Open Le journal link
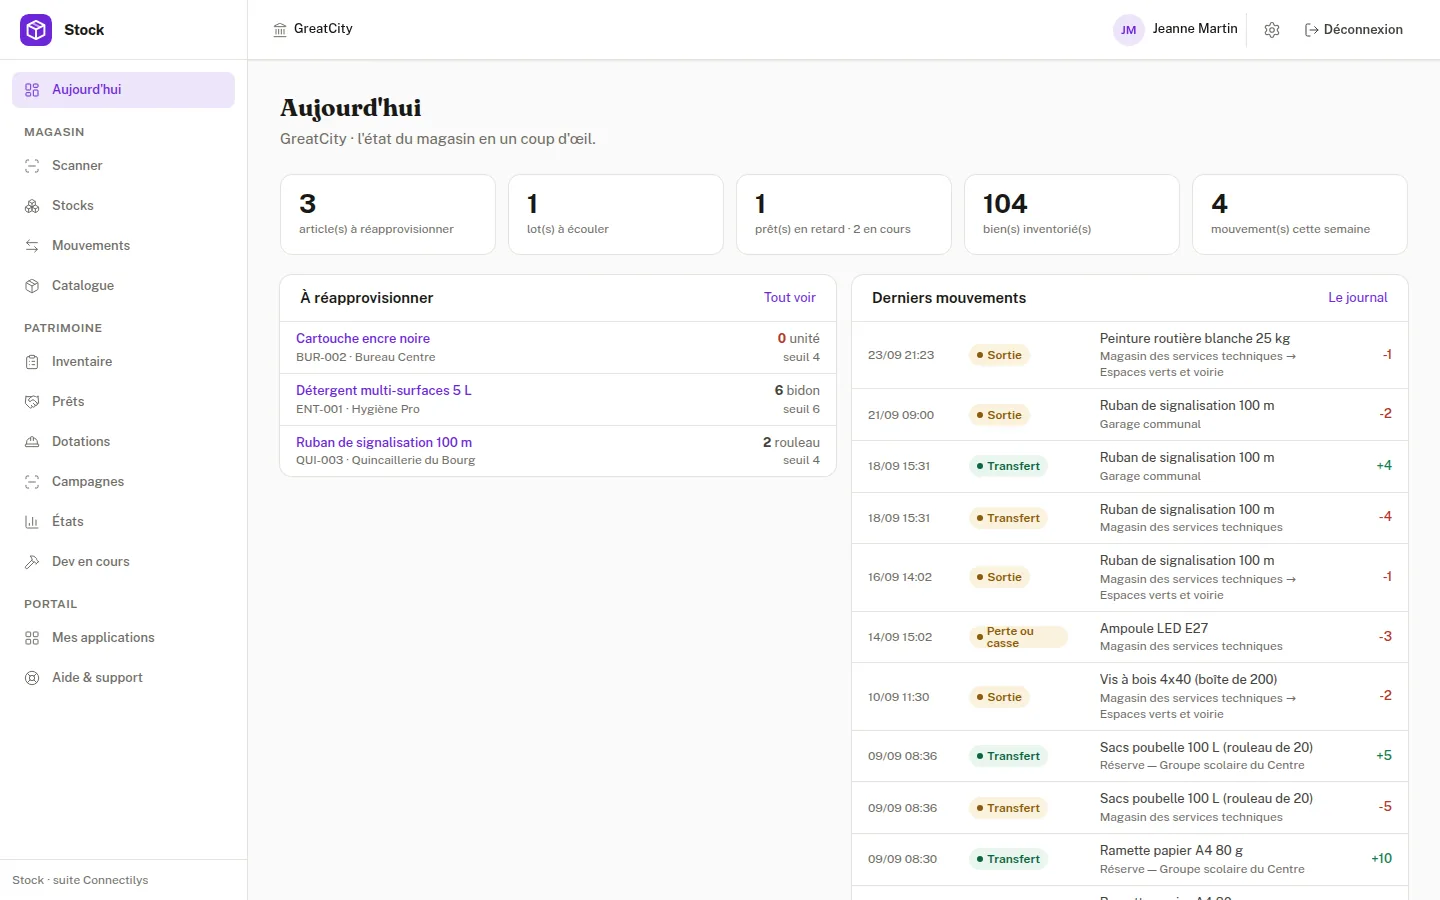 click(1358, 298)
